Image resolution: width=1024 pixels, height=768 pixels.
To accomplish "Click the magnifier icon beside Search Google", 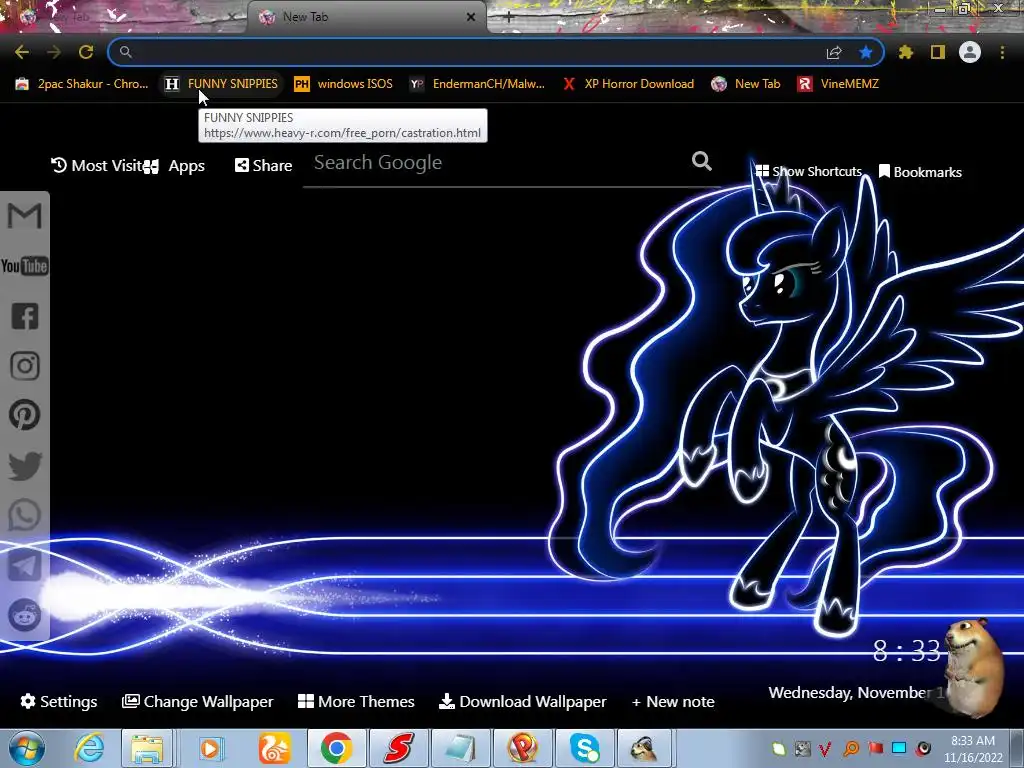I will [x=701, y=161].
